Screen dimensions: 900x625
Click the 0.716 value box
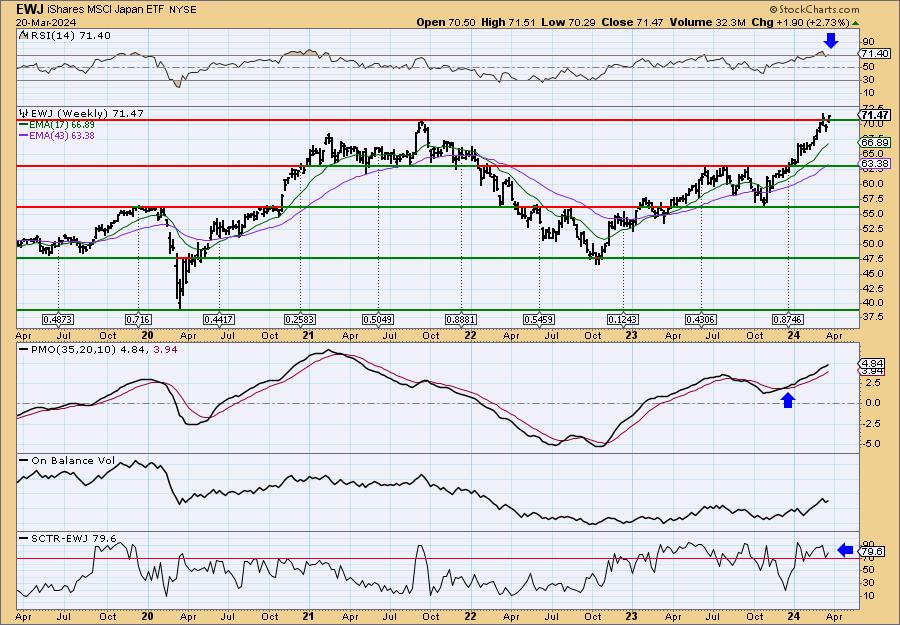pyautogui.click(x=138, y=319)
